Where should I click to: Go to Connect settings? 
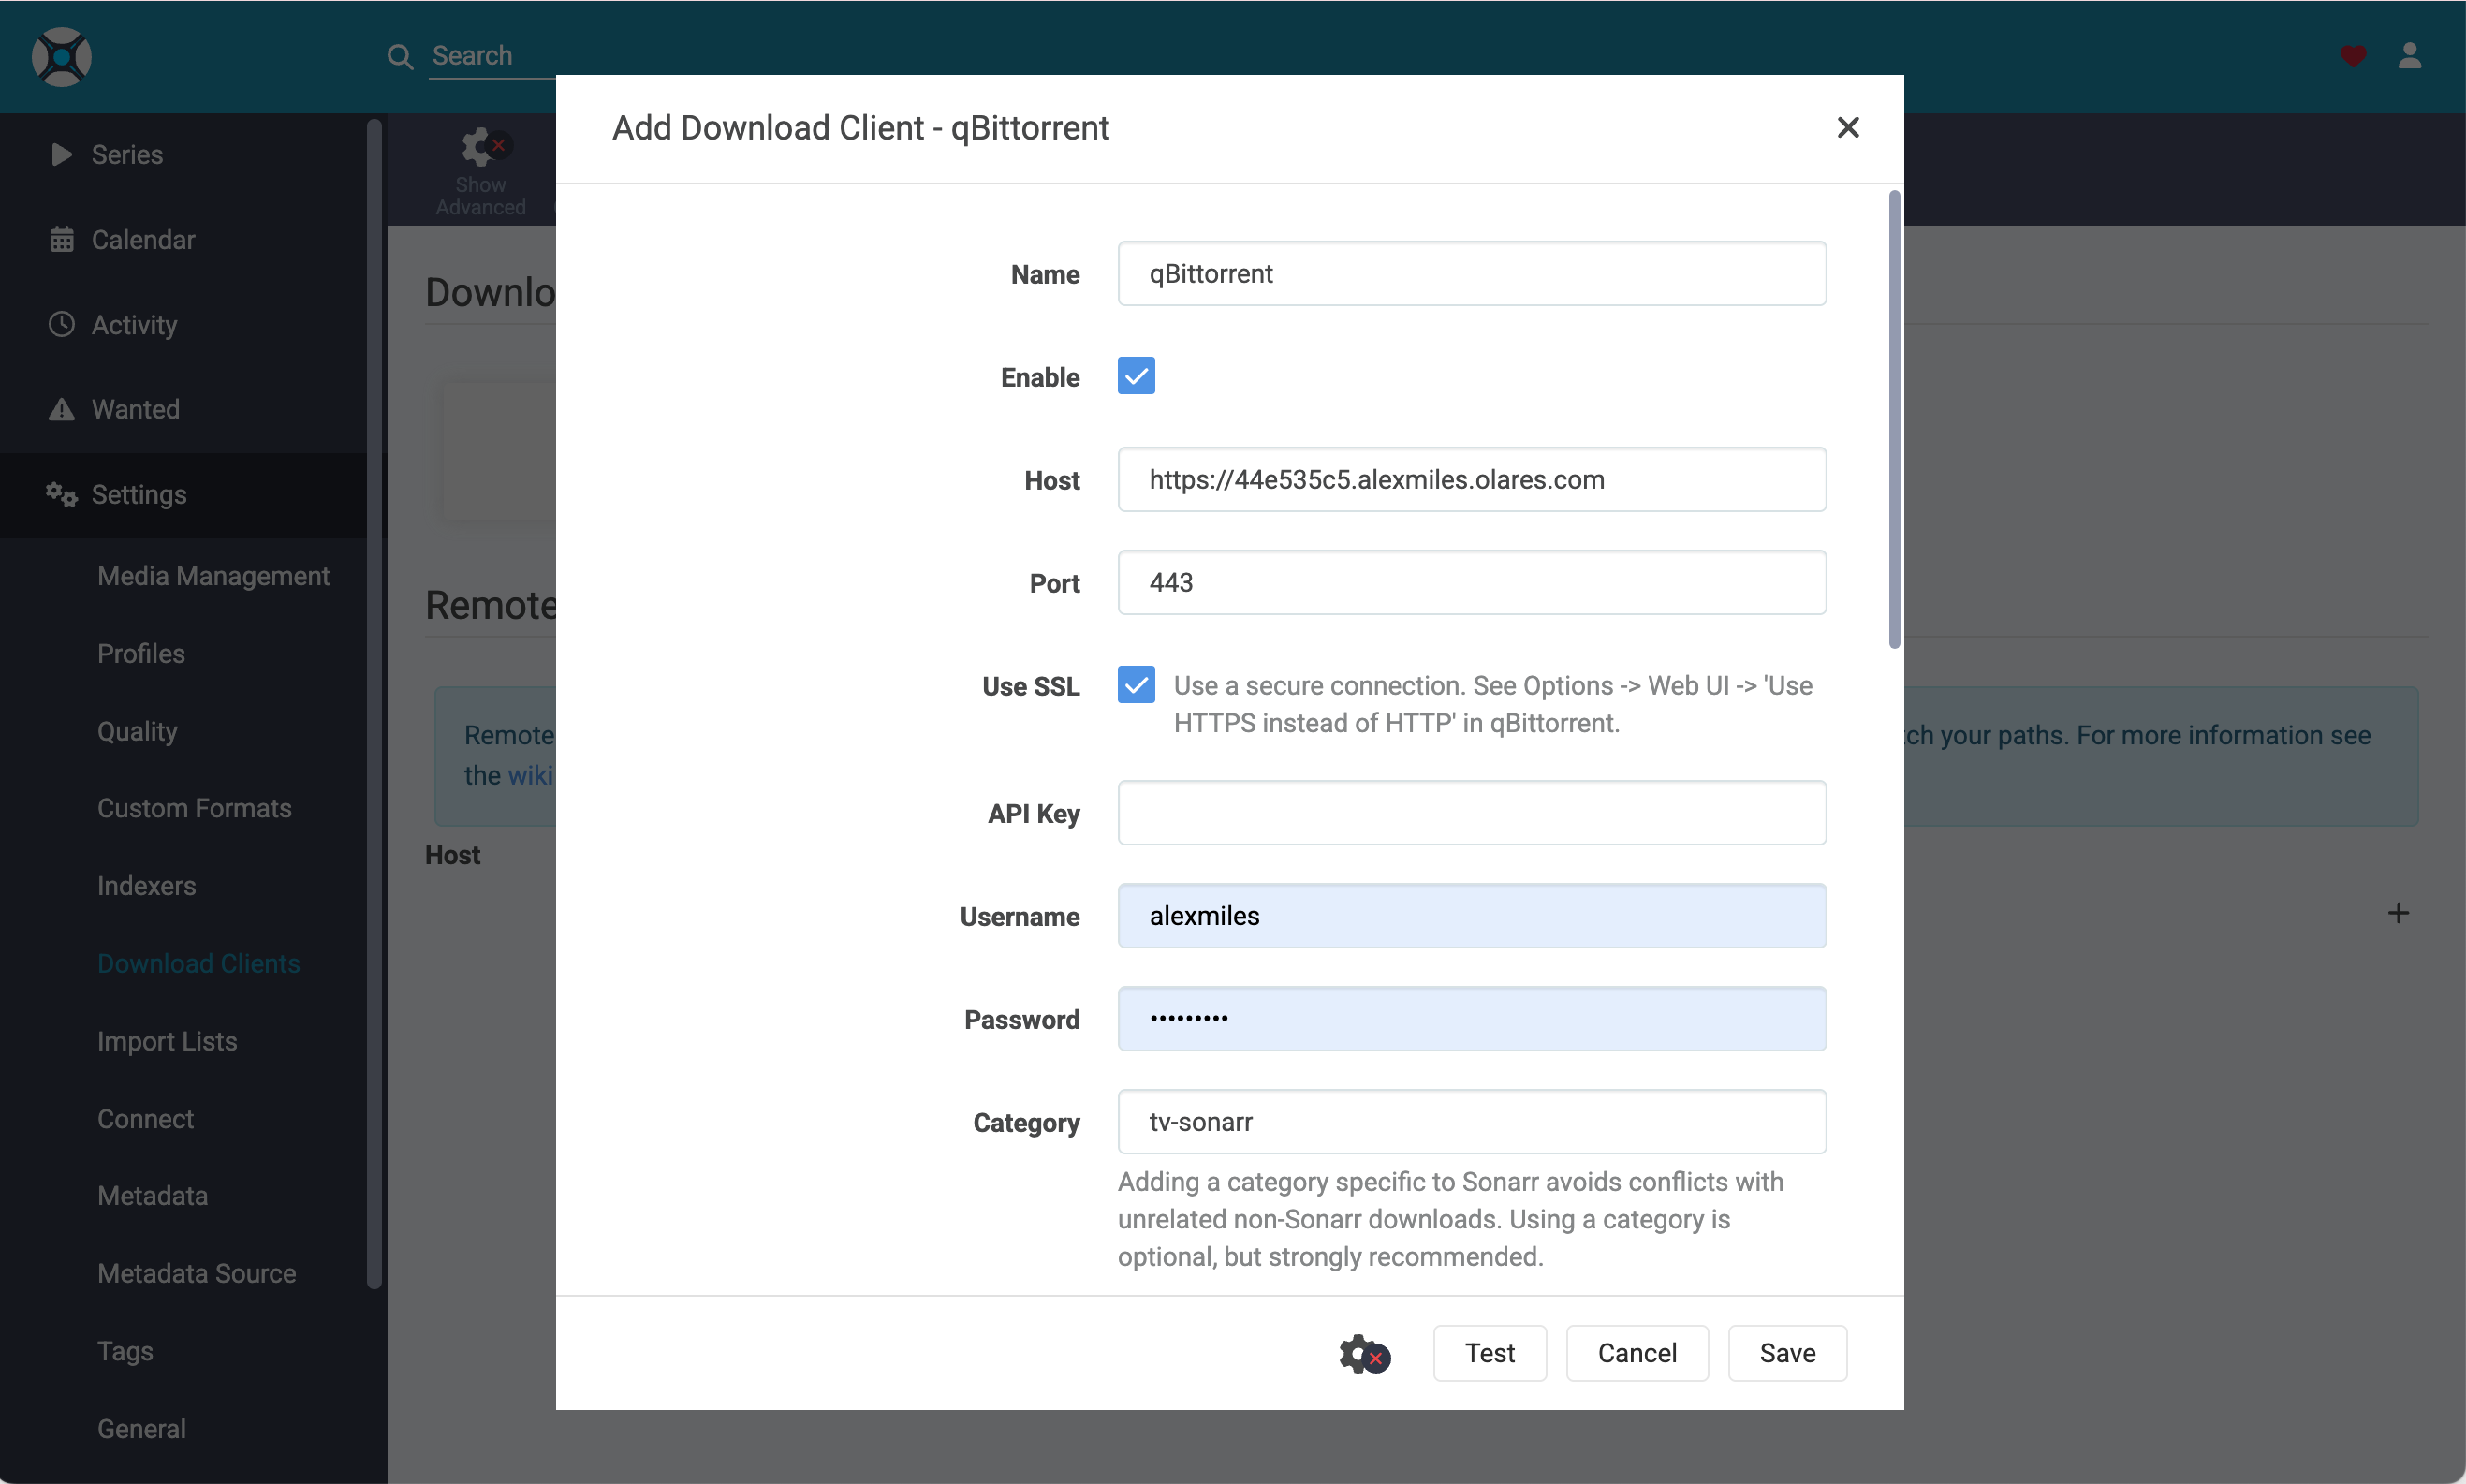pyautogui.click(x=145, y=1119)
